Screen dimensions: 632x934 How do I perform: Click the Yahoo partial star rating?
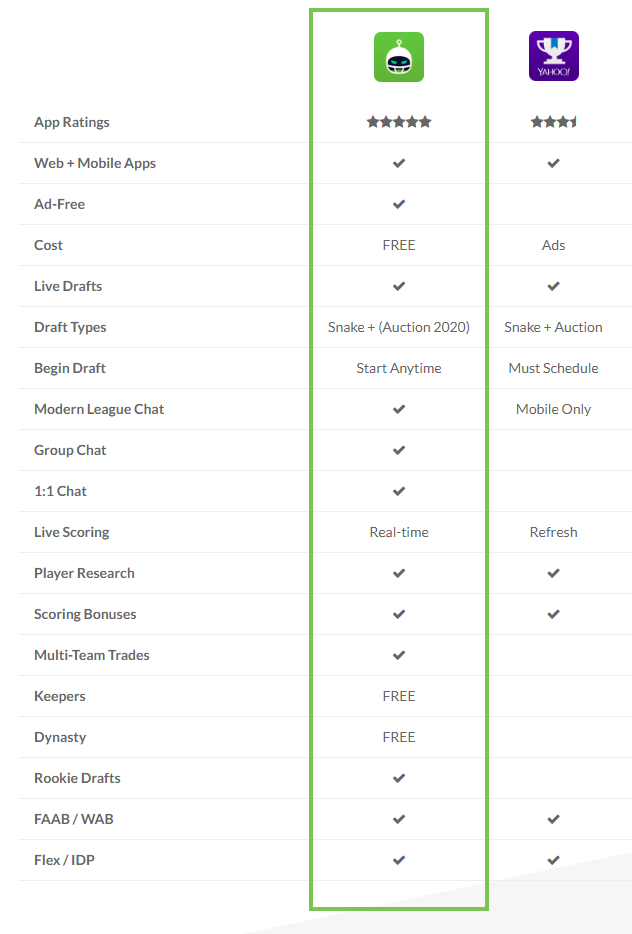(x=553, y=122)
